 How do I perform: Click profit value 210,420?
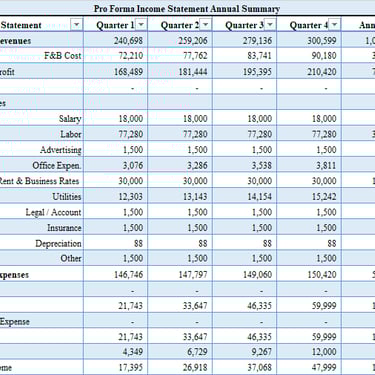tap(322, 72)
